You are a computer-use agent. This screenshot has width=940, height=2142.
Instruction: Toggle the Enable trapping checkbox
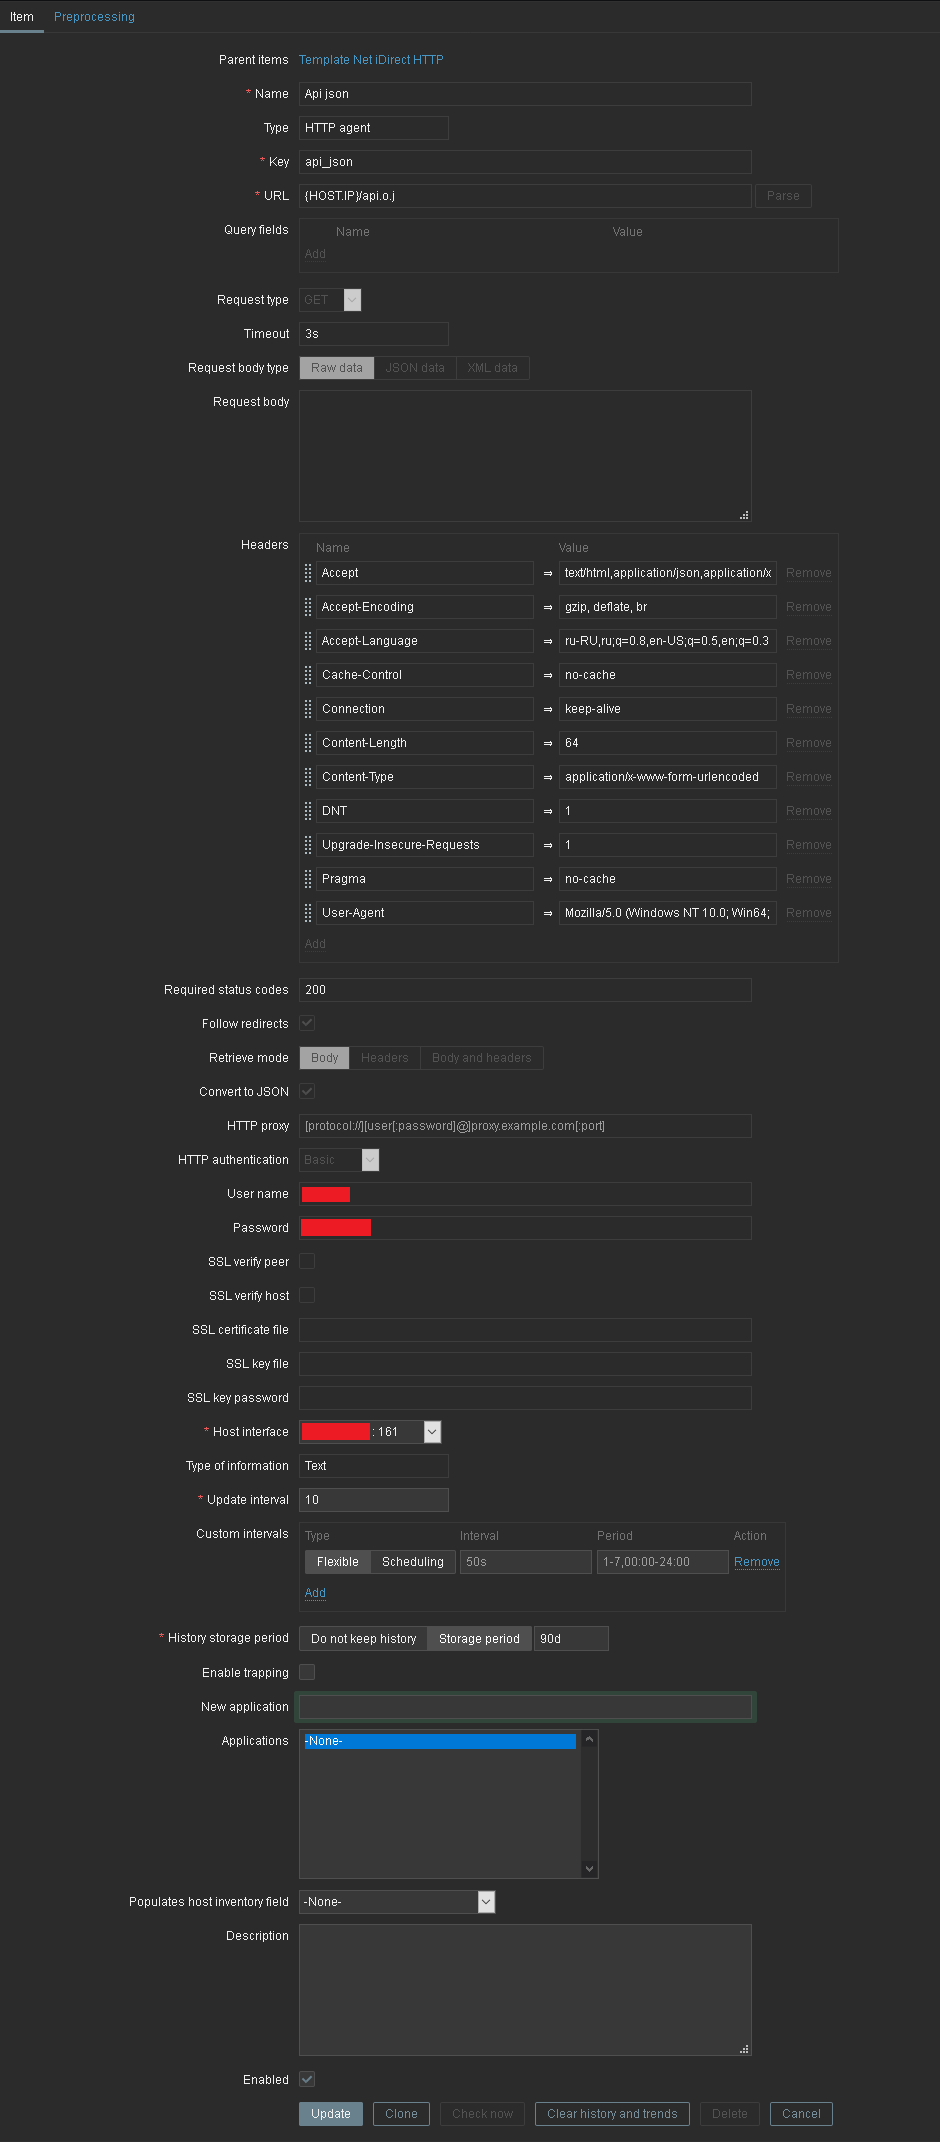coord(307,1672)
